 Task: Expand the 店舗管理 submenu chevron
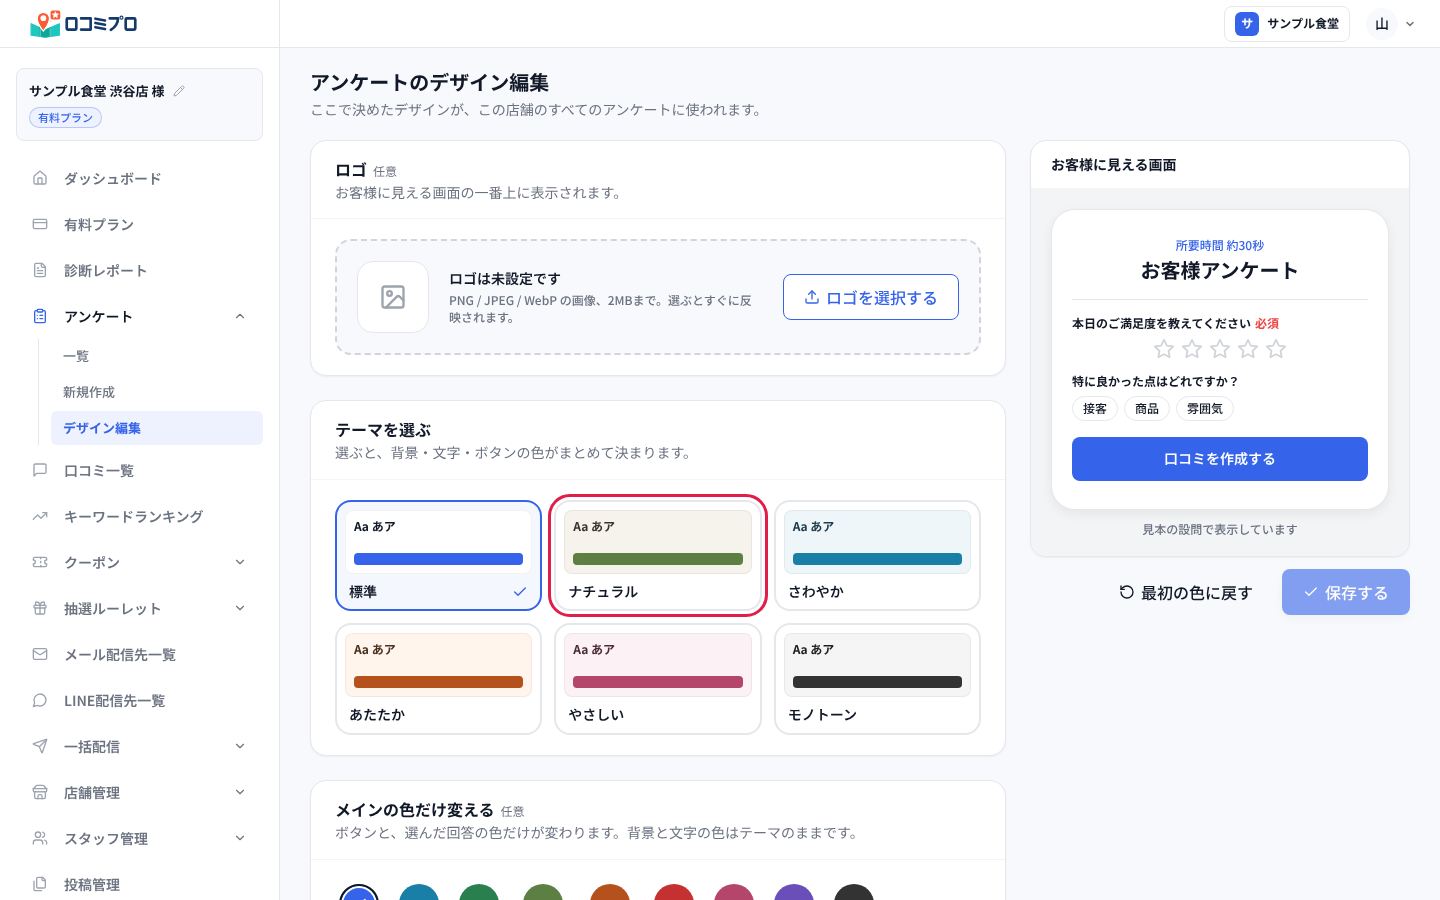(240, 792)
